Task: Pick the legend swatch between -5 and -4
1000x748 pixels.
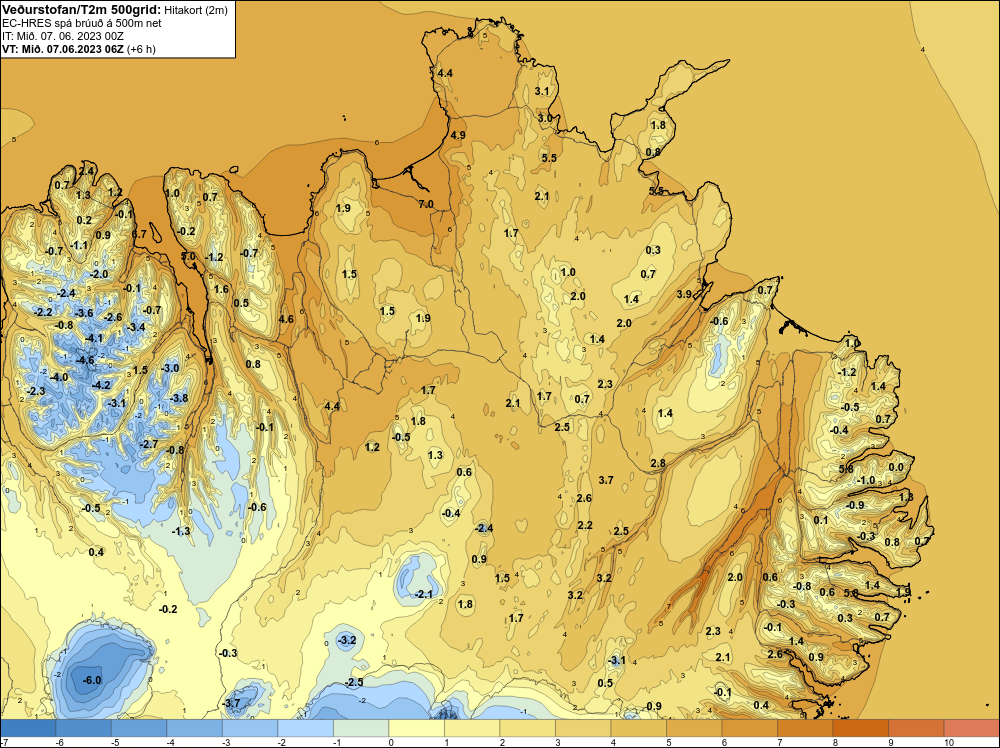Action: click(139, 728)
